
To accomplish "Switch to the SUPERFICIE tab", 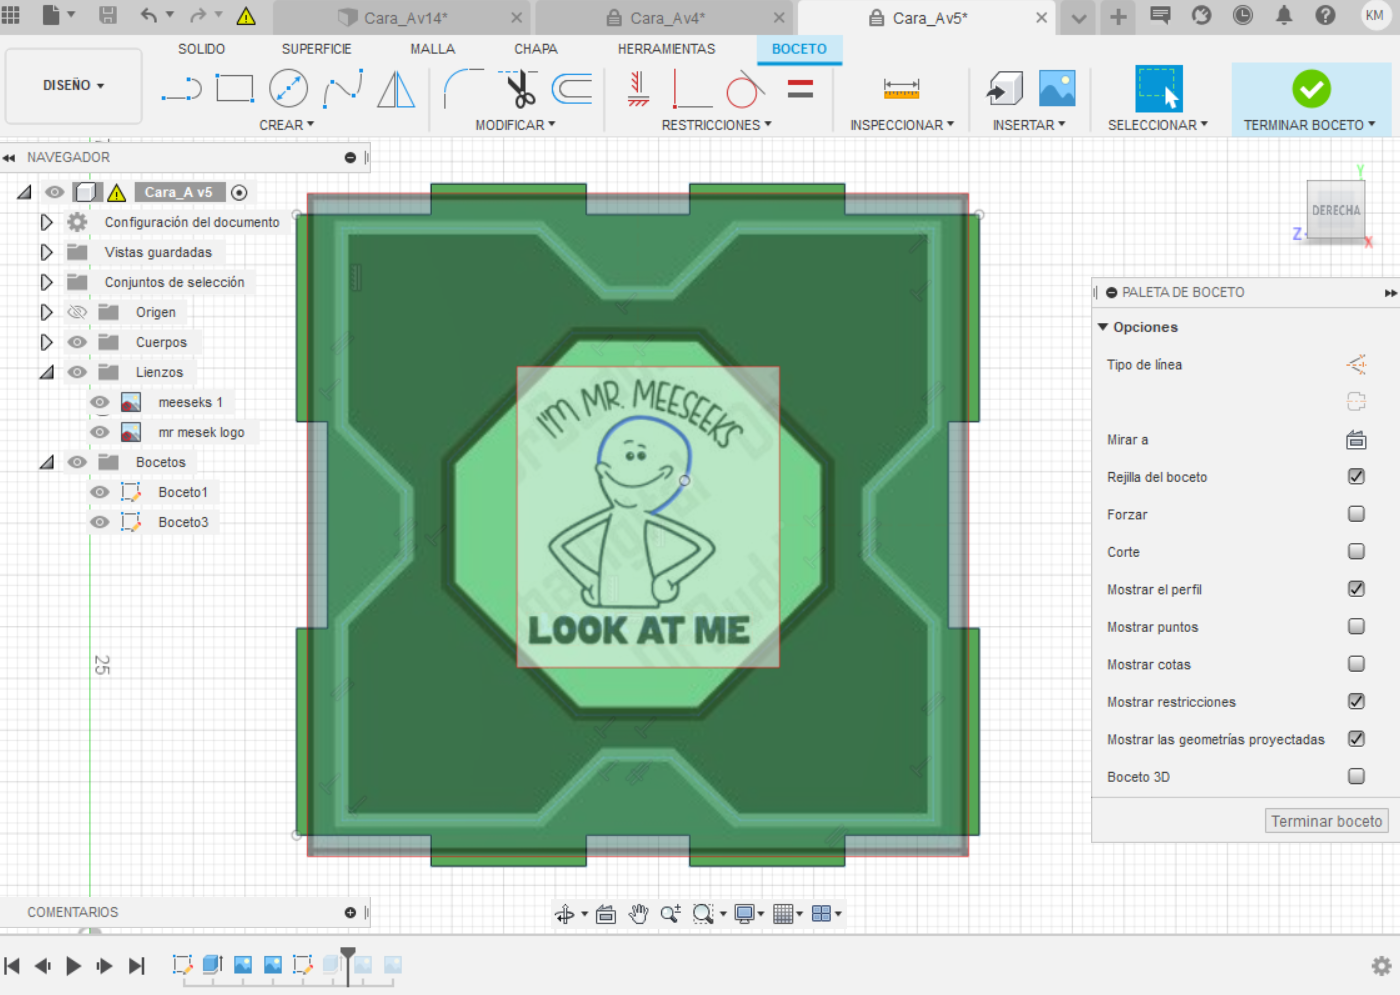I will 317,49.
